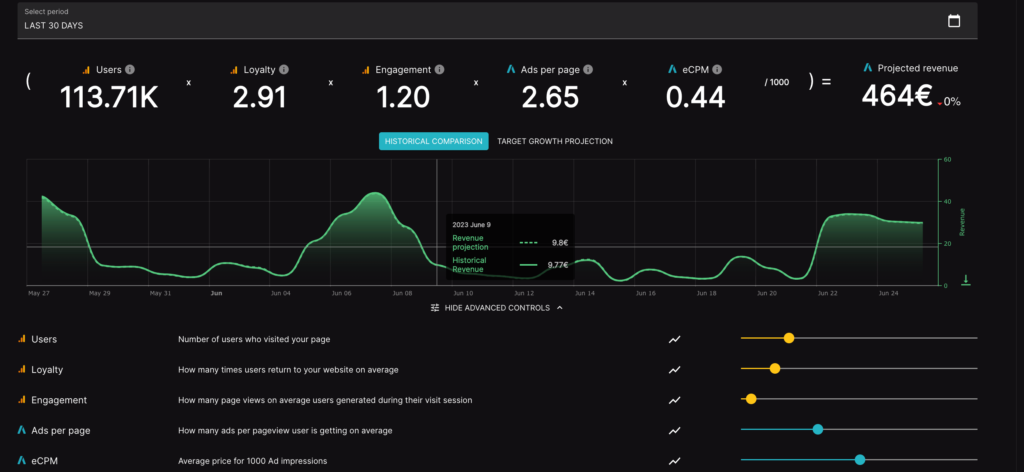The height and width of the screenshot is (472, 1024).
Task: Click the Loyalty slider handle
Action: point(775,369)
